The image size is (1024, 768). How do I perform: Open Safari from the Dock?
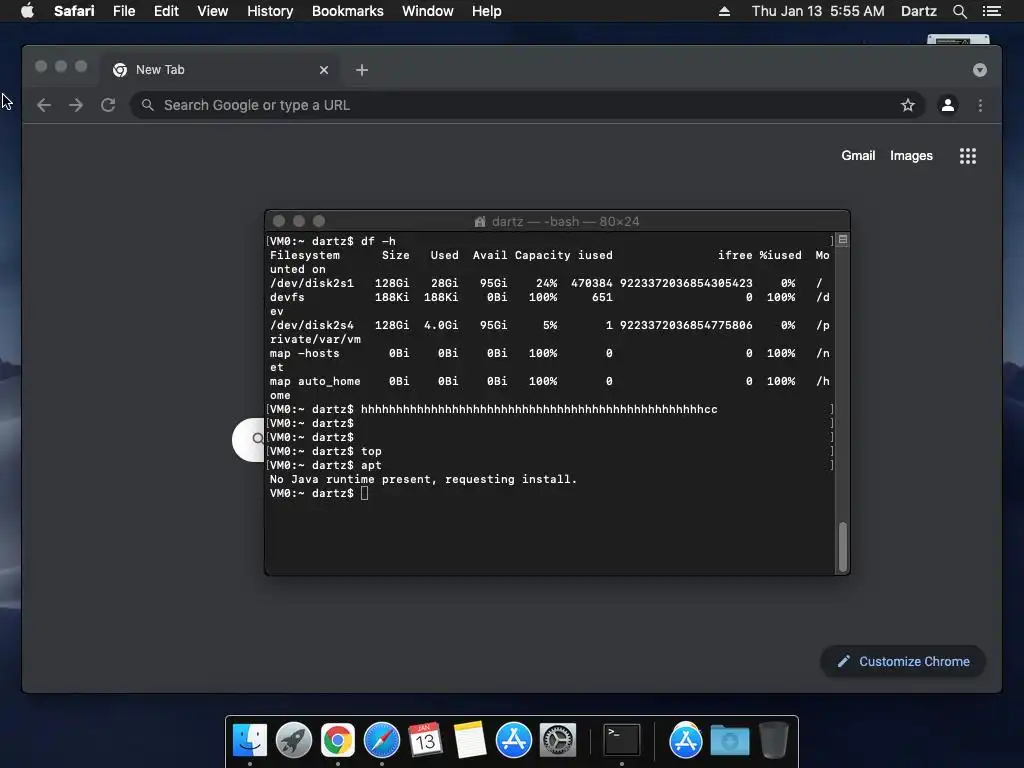[x=381, y=740]
